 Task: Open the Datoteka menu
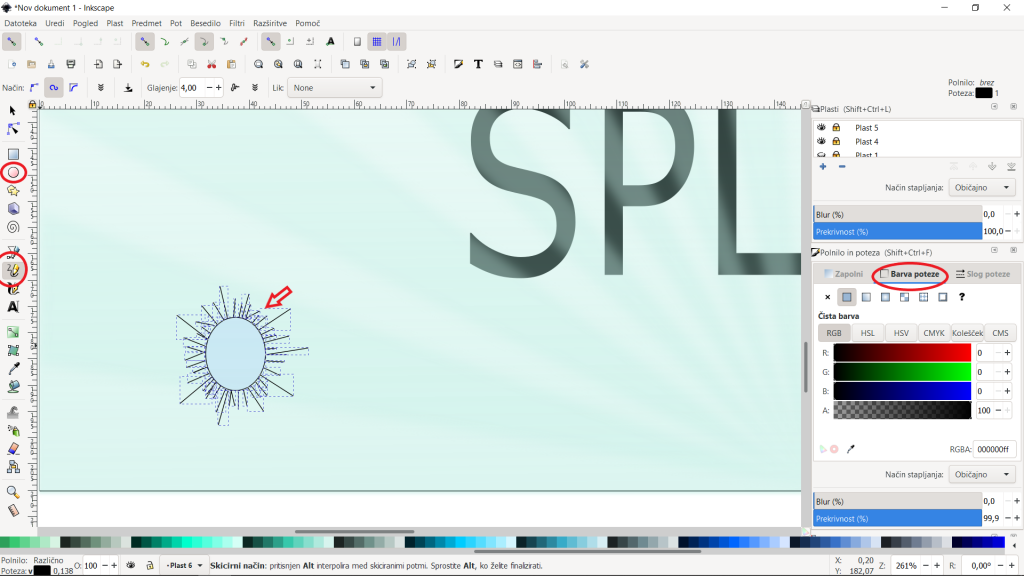[20, 23]
